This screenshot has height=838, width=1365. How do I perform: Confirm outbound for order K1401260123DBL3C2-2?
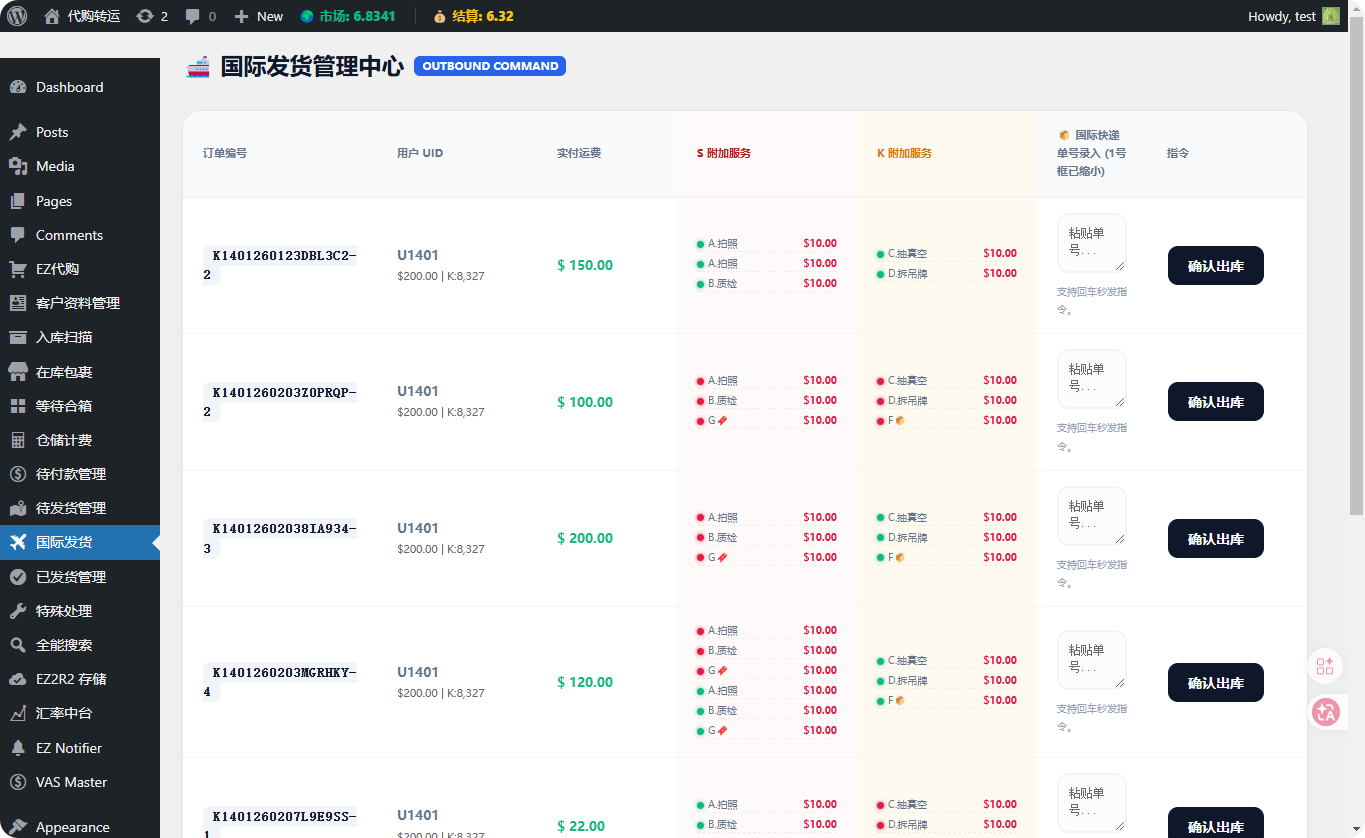tap(1215, 266)
